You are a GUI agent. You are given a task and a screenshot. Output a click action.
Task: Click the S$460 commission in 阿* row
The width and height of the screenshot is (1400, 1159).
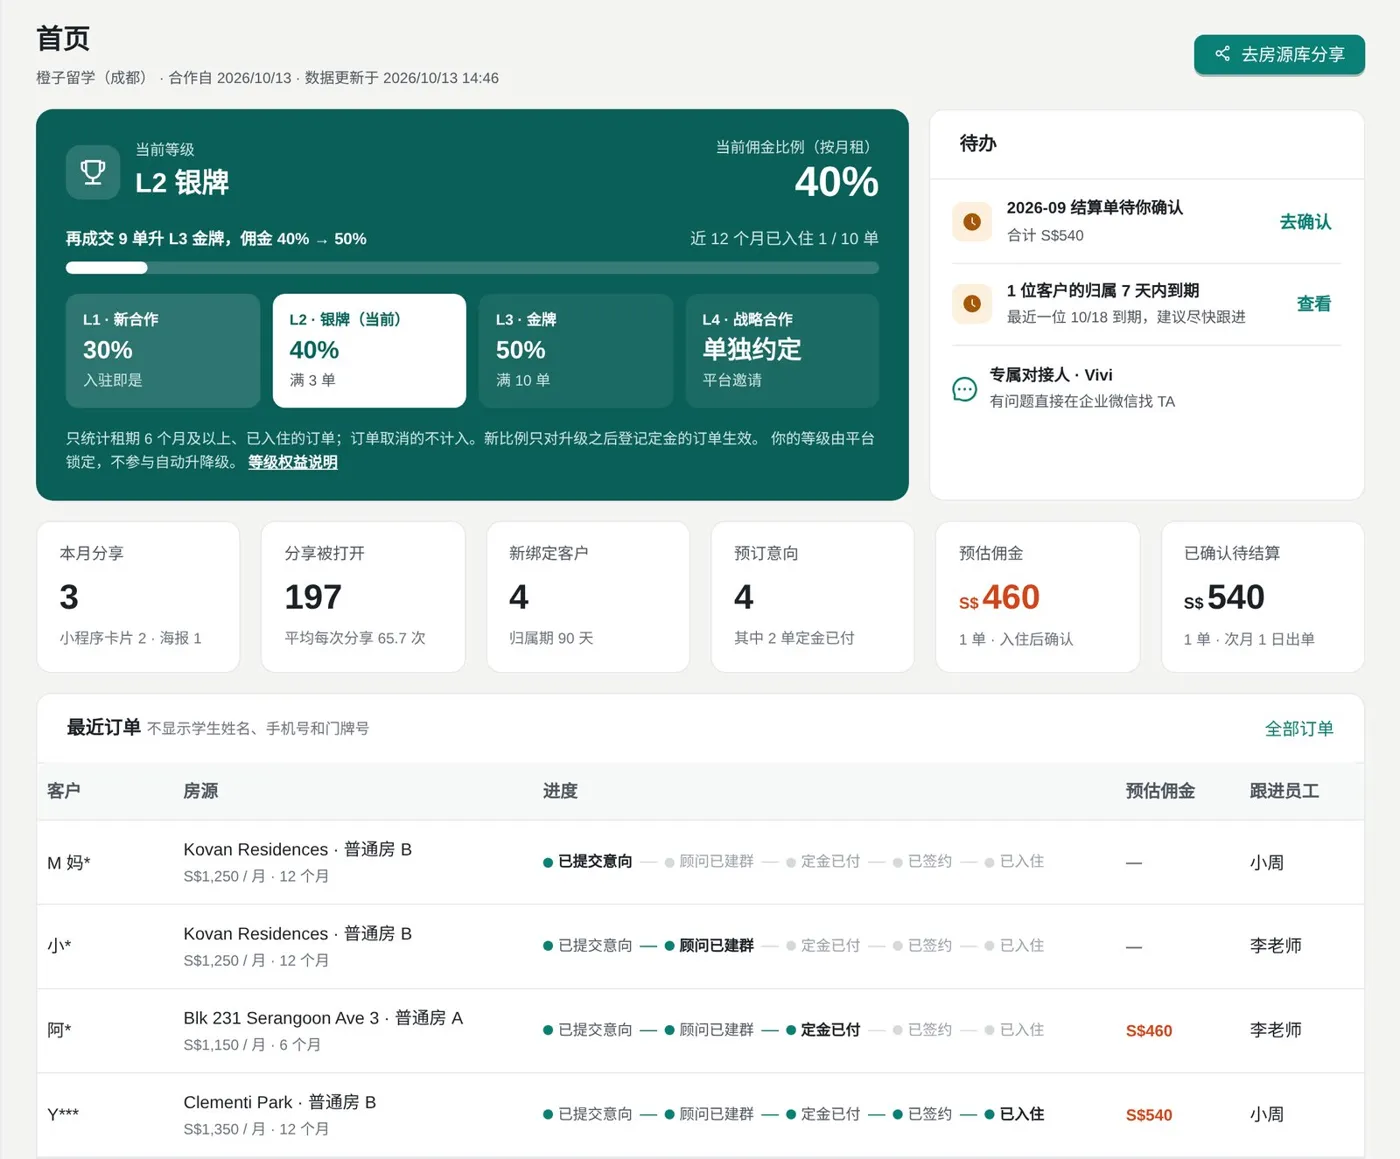1149,1031
